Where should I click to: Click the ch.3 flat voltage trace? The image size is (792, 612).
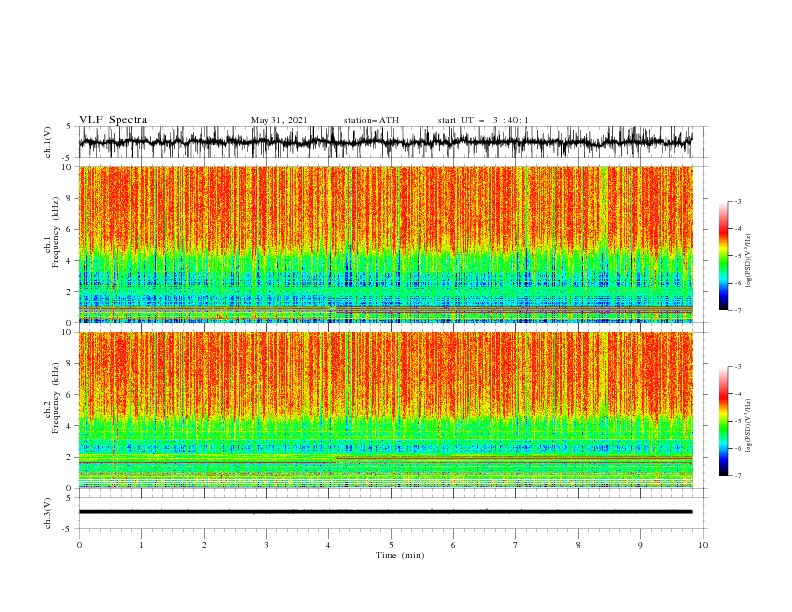tap(385, 512)
